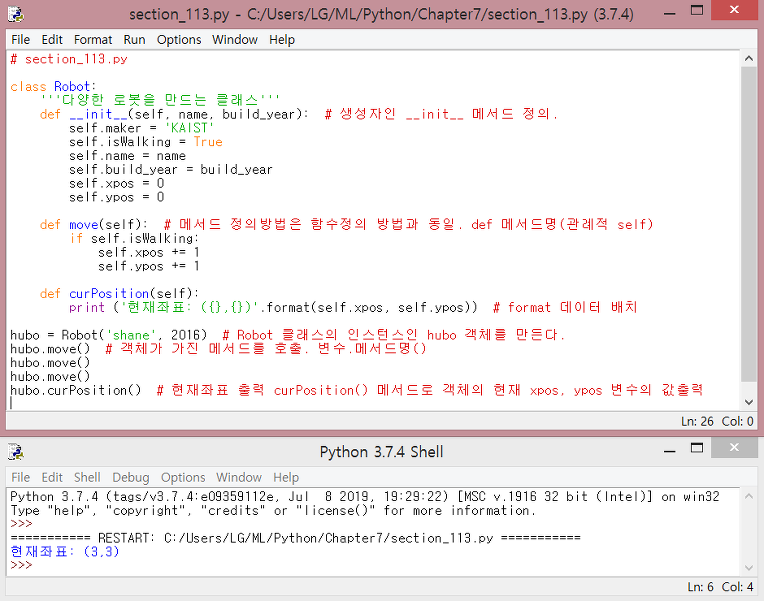Screen dimensions: 764x601
Task: Close the section_113.py editor window
Action: [x=734, y=10]
